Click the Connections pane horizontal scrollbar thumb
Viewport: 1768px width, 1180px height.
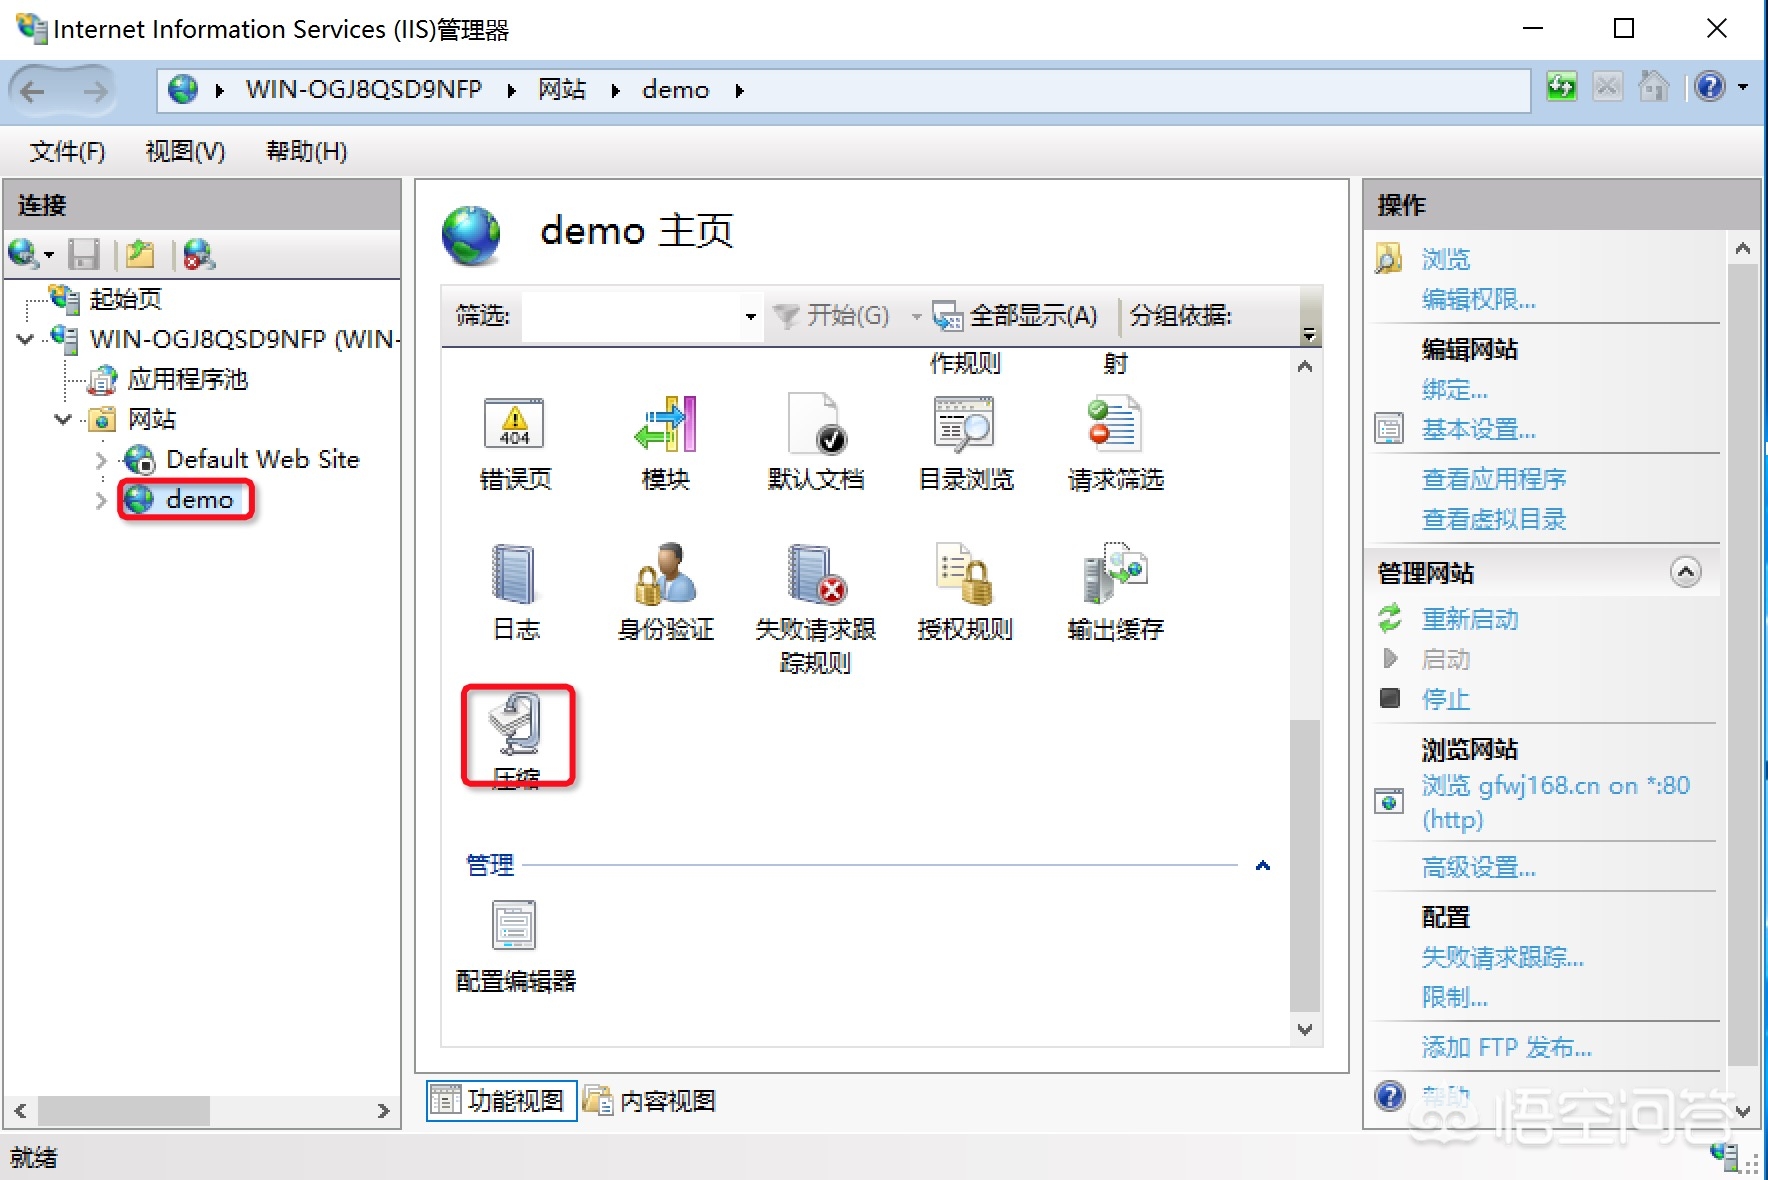point(124,1110)
